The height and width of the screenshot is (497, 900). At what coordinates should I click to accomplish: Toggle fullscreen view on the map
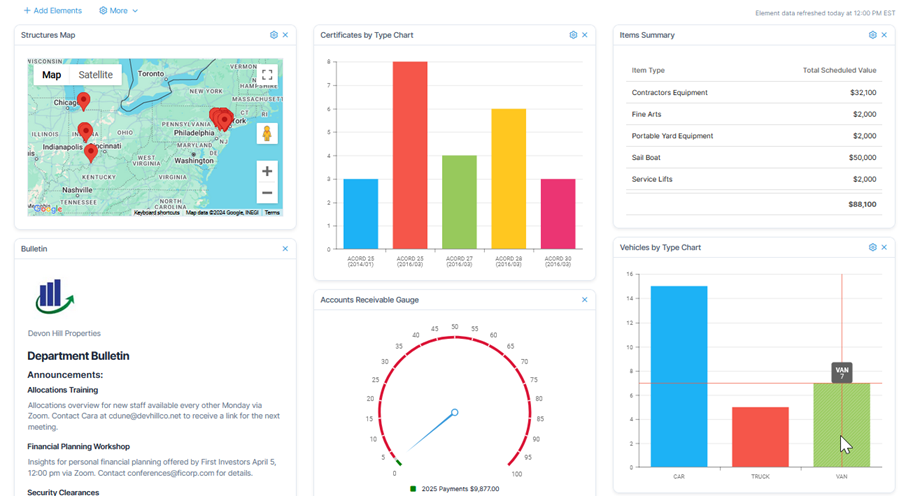[267, 74]
